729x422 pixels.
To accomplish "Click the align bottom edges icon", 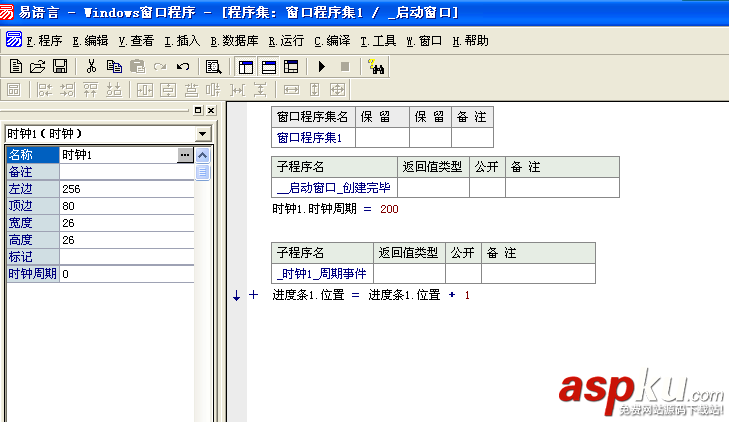I will click(x=113, y=90).
